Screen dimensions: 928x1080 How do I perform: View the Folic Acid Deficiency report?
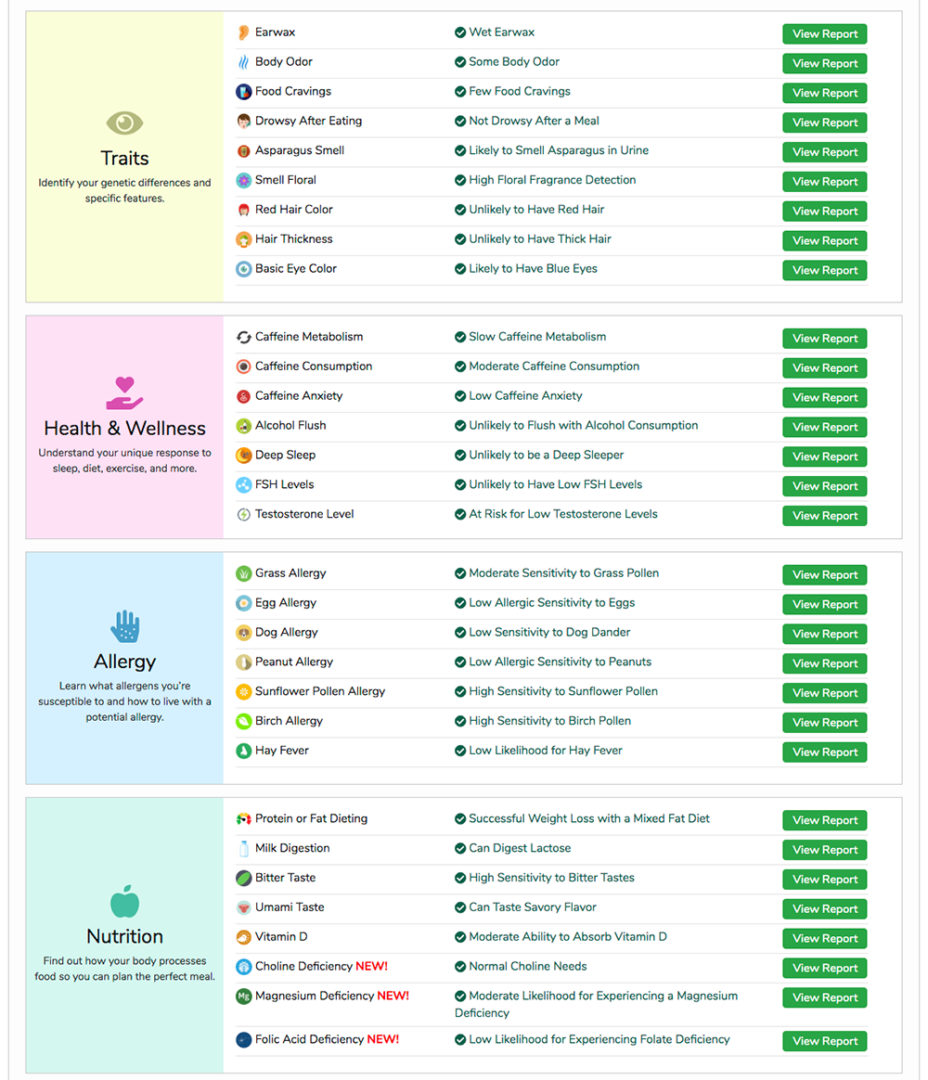coord(823,1040)
